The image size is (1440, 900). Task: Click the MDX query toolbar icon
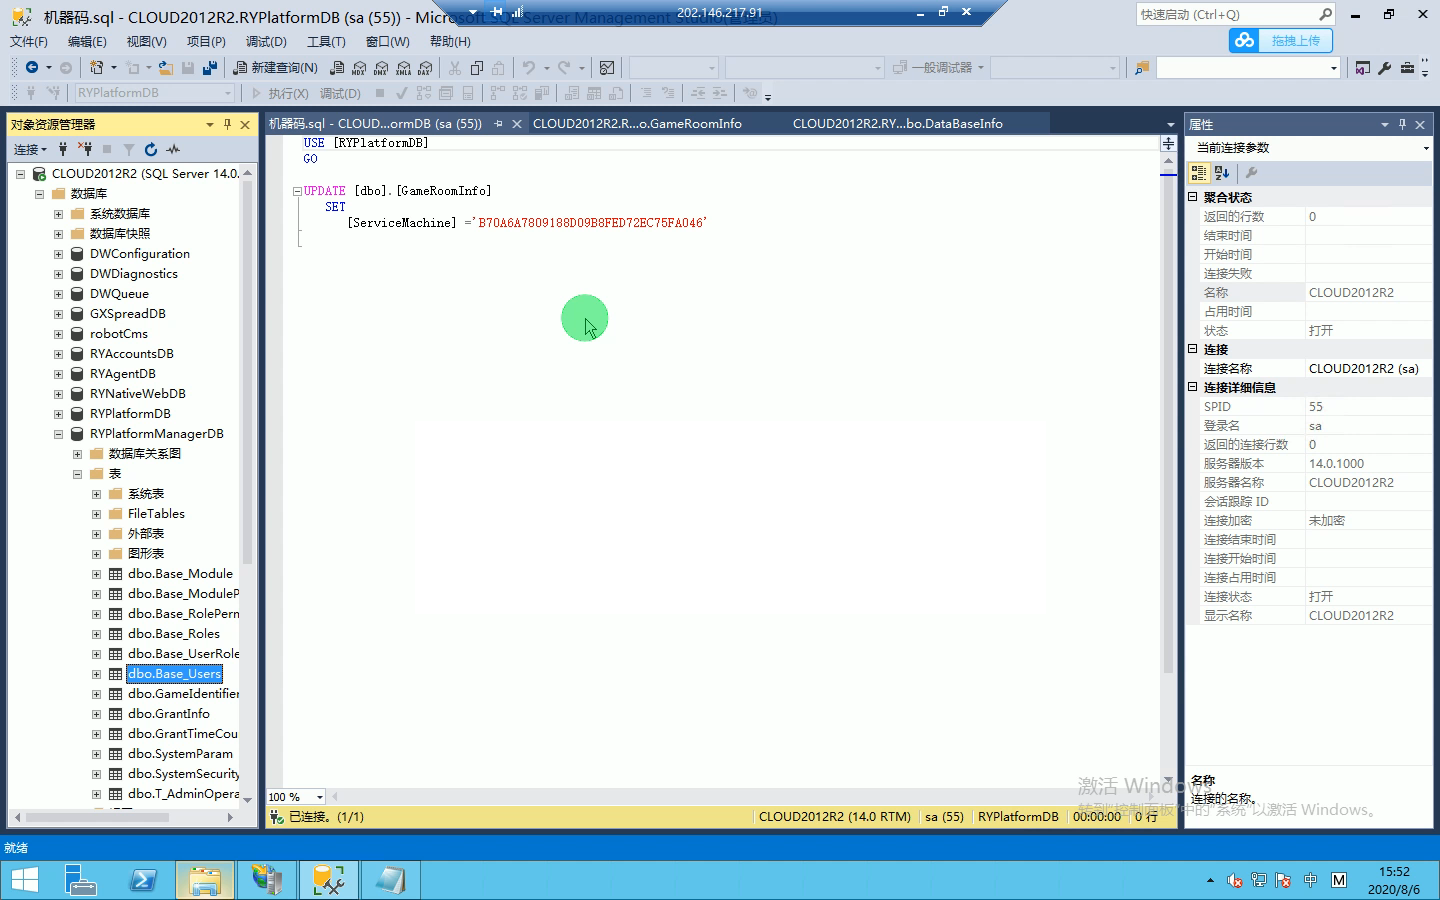(359, 68)
